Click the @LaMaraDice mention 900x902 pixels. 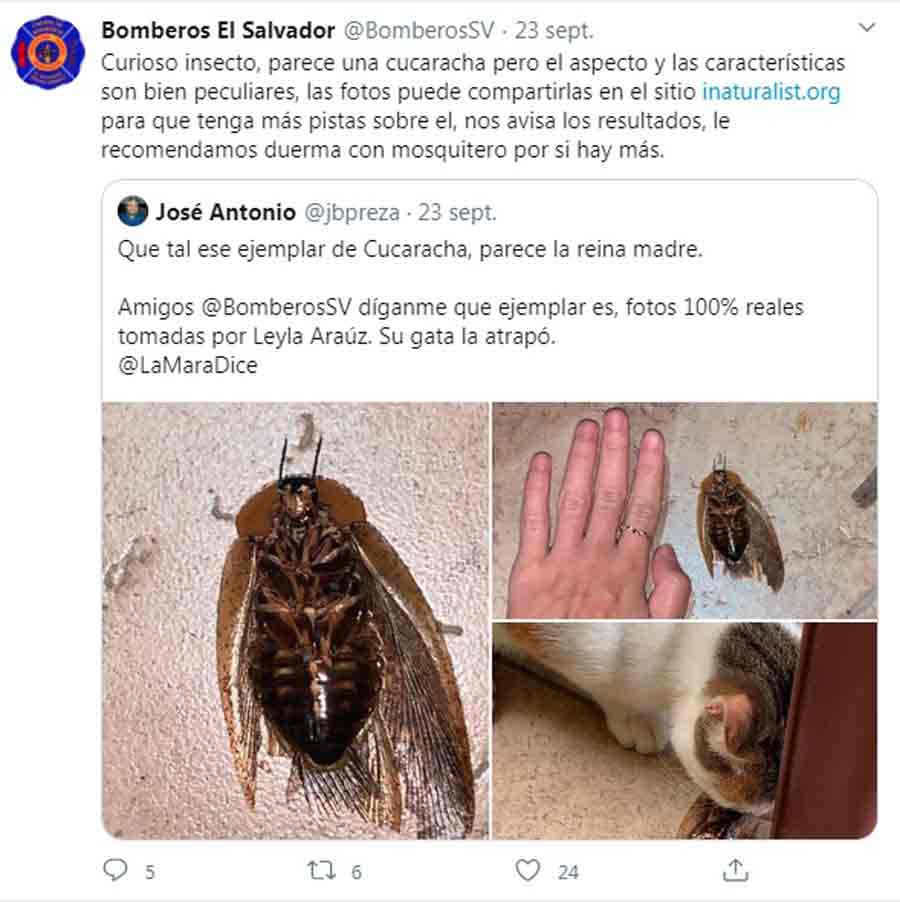[x=187, y=365]
